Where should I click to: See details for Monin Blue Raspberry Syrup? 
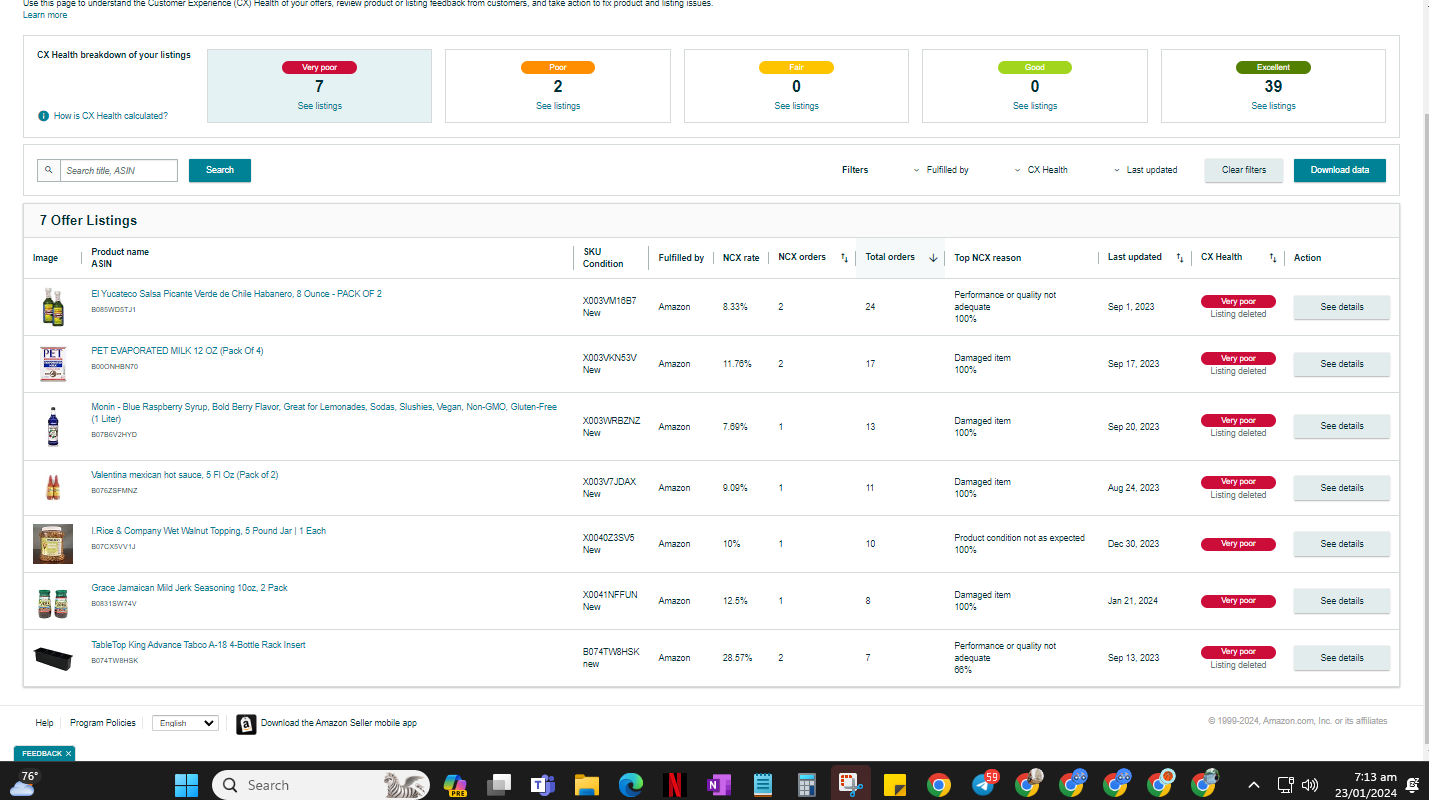[1342, 426]
